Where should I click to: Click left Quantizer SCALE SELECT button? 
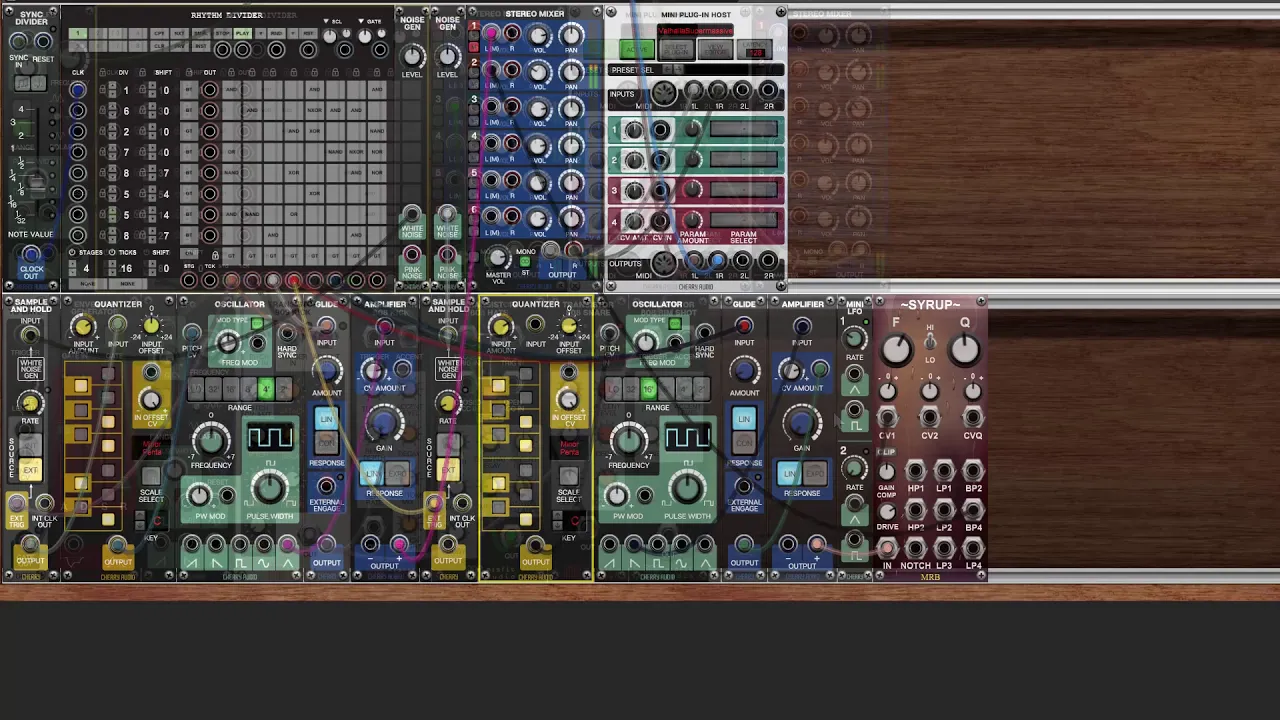coord(151,476)
